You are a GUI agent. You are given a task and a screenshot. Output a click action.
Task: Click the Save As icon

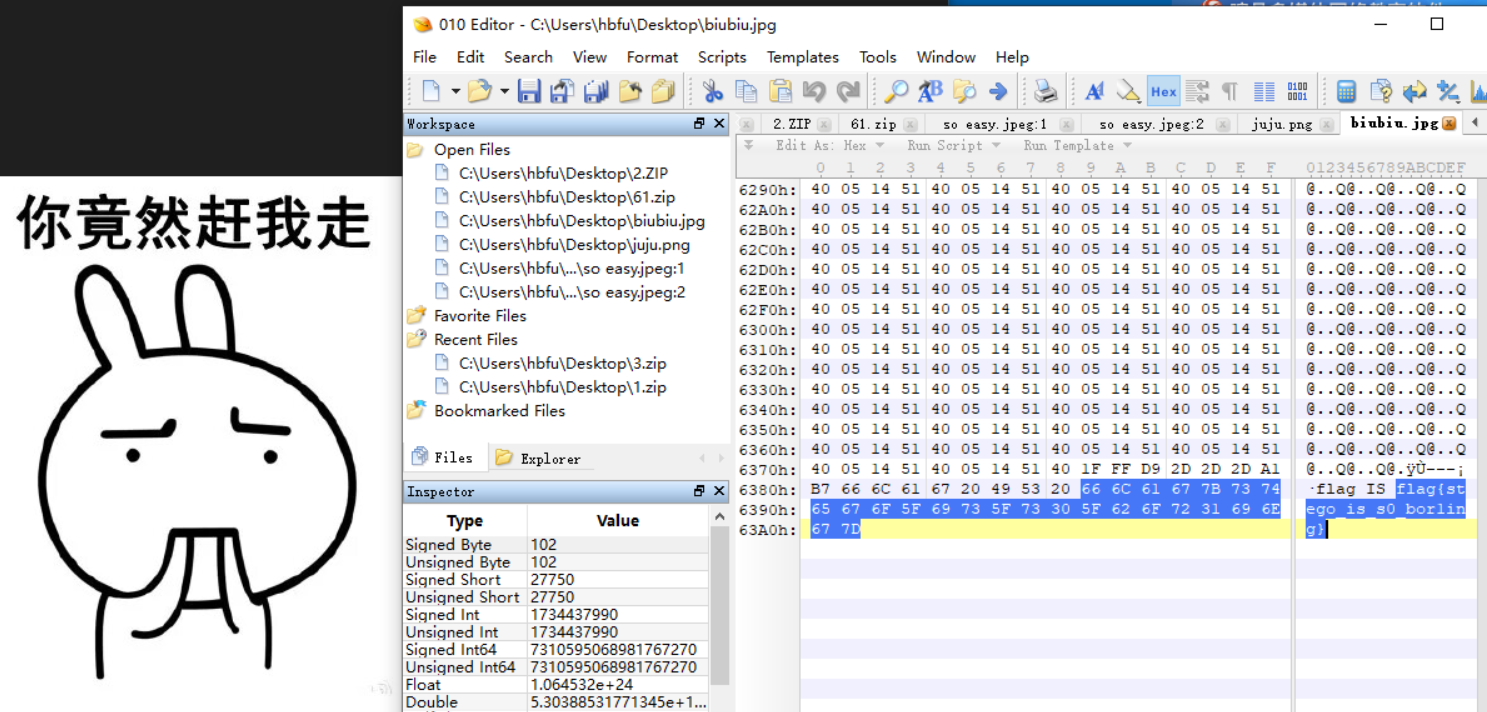point(562,92)
